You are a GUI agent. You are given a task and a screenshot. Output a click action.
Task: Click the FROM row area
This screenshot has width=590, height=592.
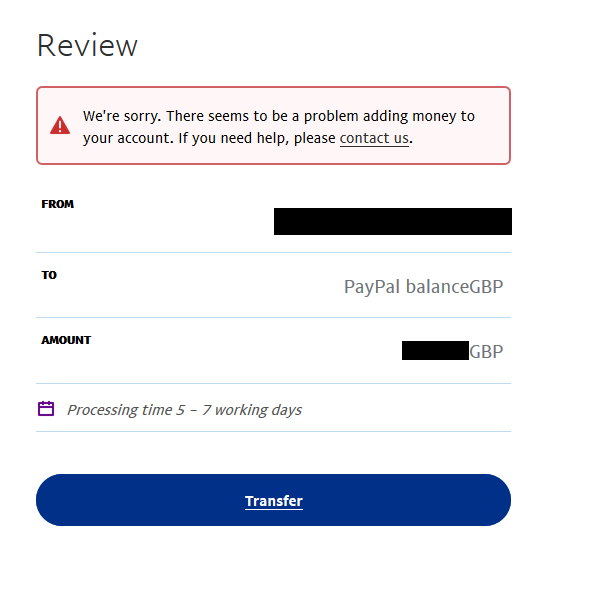[273, 220]
